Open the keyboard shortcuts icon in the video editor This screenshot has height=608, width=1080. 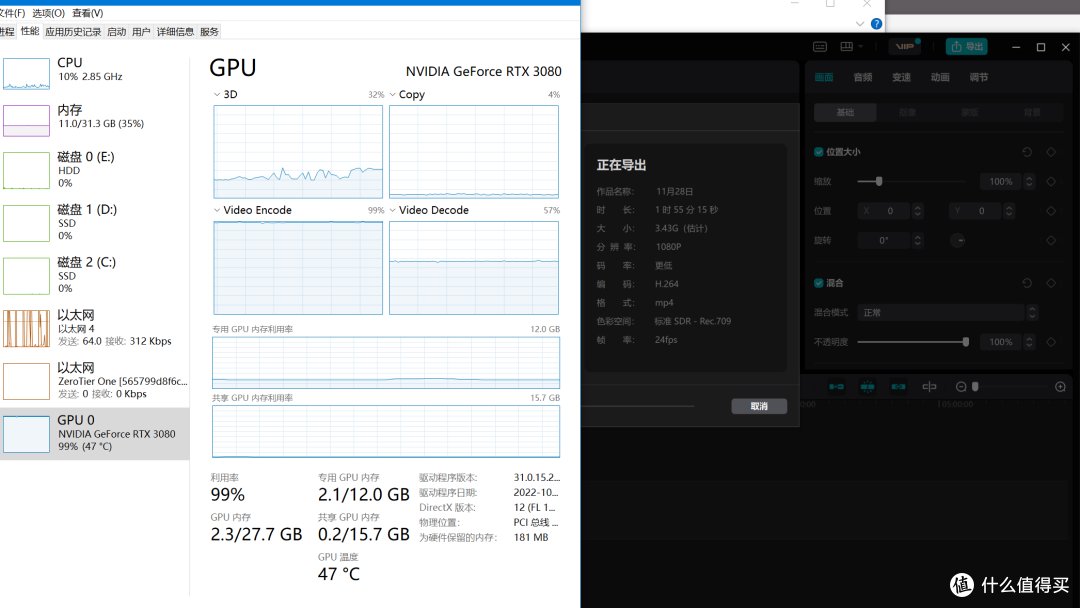(x=820, y=47)
